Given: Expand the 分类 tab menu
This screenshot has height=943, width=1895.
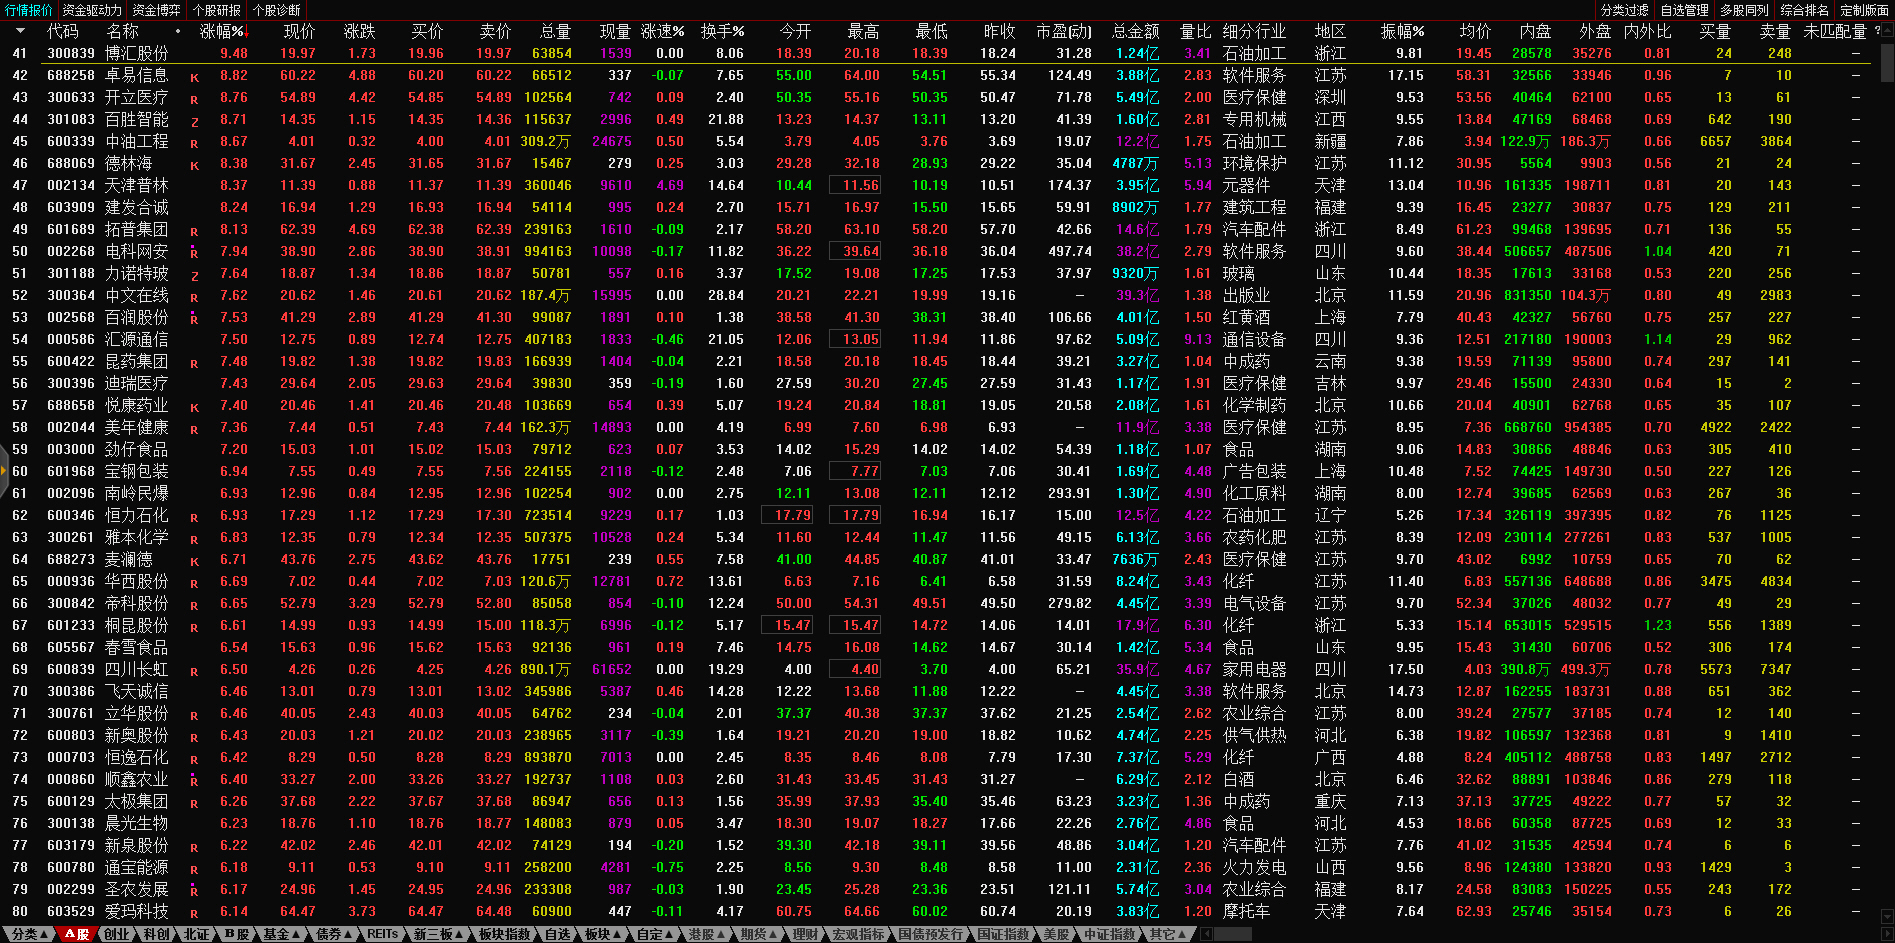Looking at the screenshot, I should coord(29,934).
